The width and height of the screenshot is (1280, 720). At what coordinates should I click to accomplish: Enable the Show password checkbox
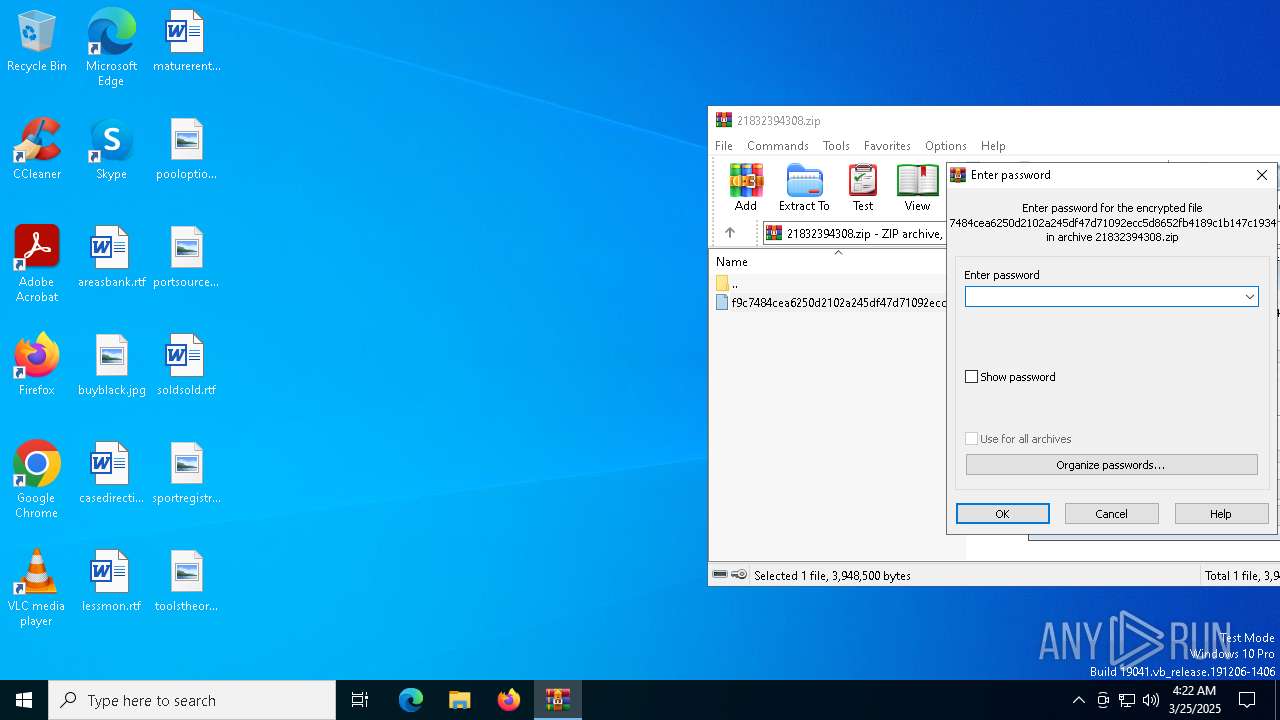coord(971,377)
